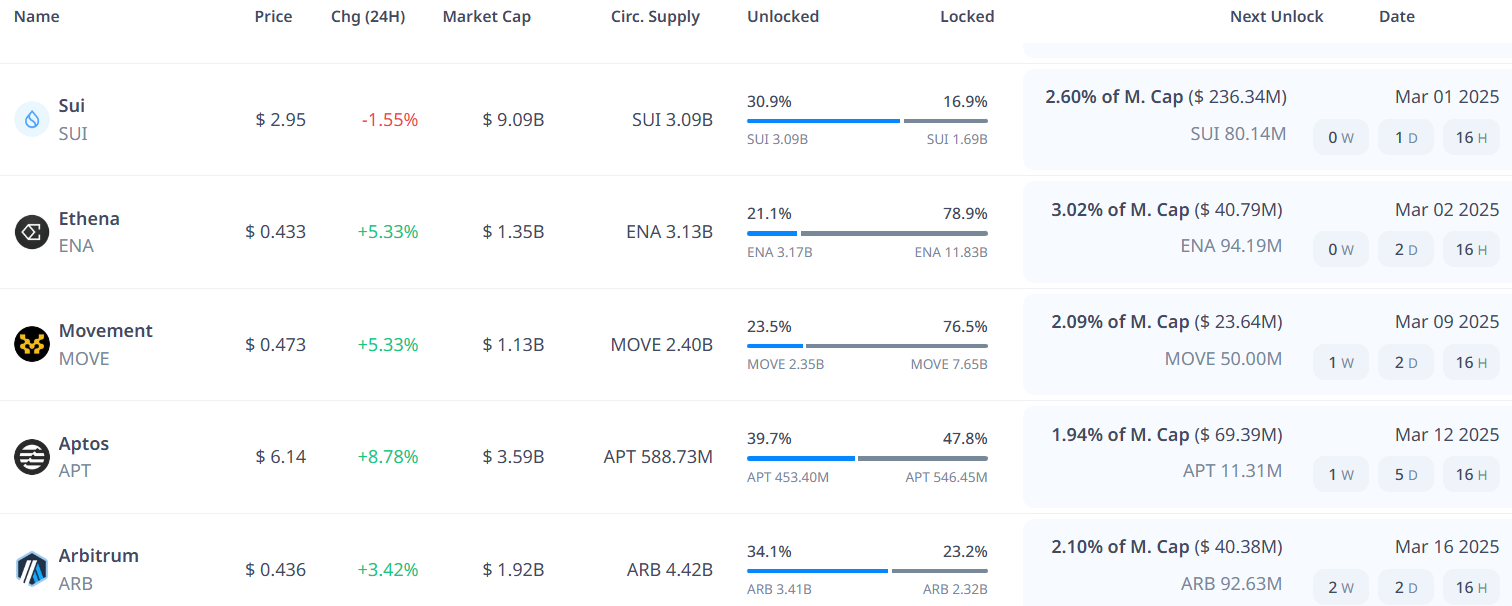Sort by the Chg (24H) column header

click(368, 17)
